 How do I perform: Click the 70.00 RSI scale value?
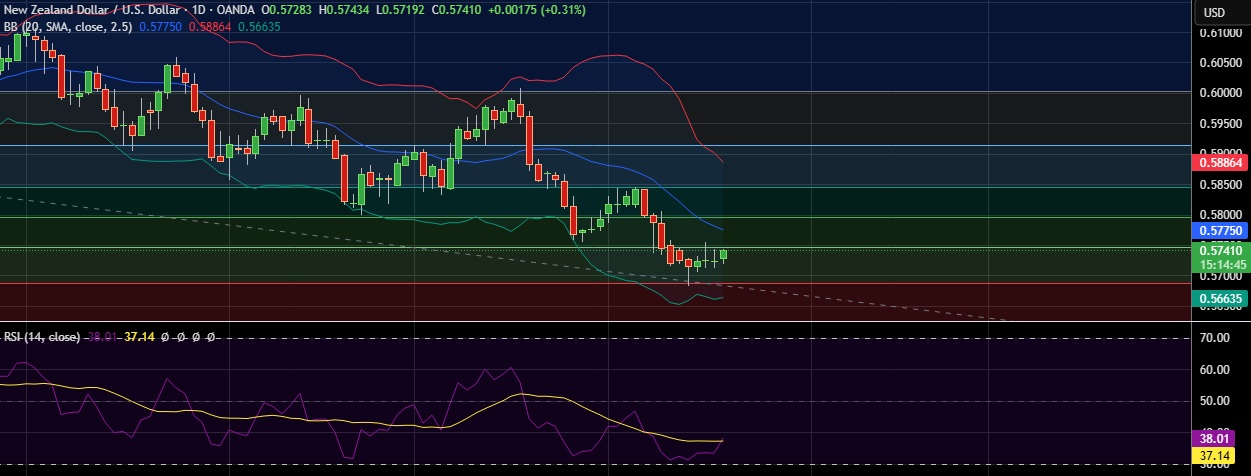coord(1216,338)
